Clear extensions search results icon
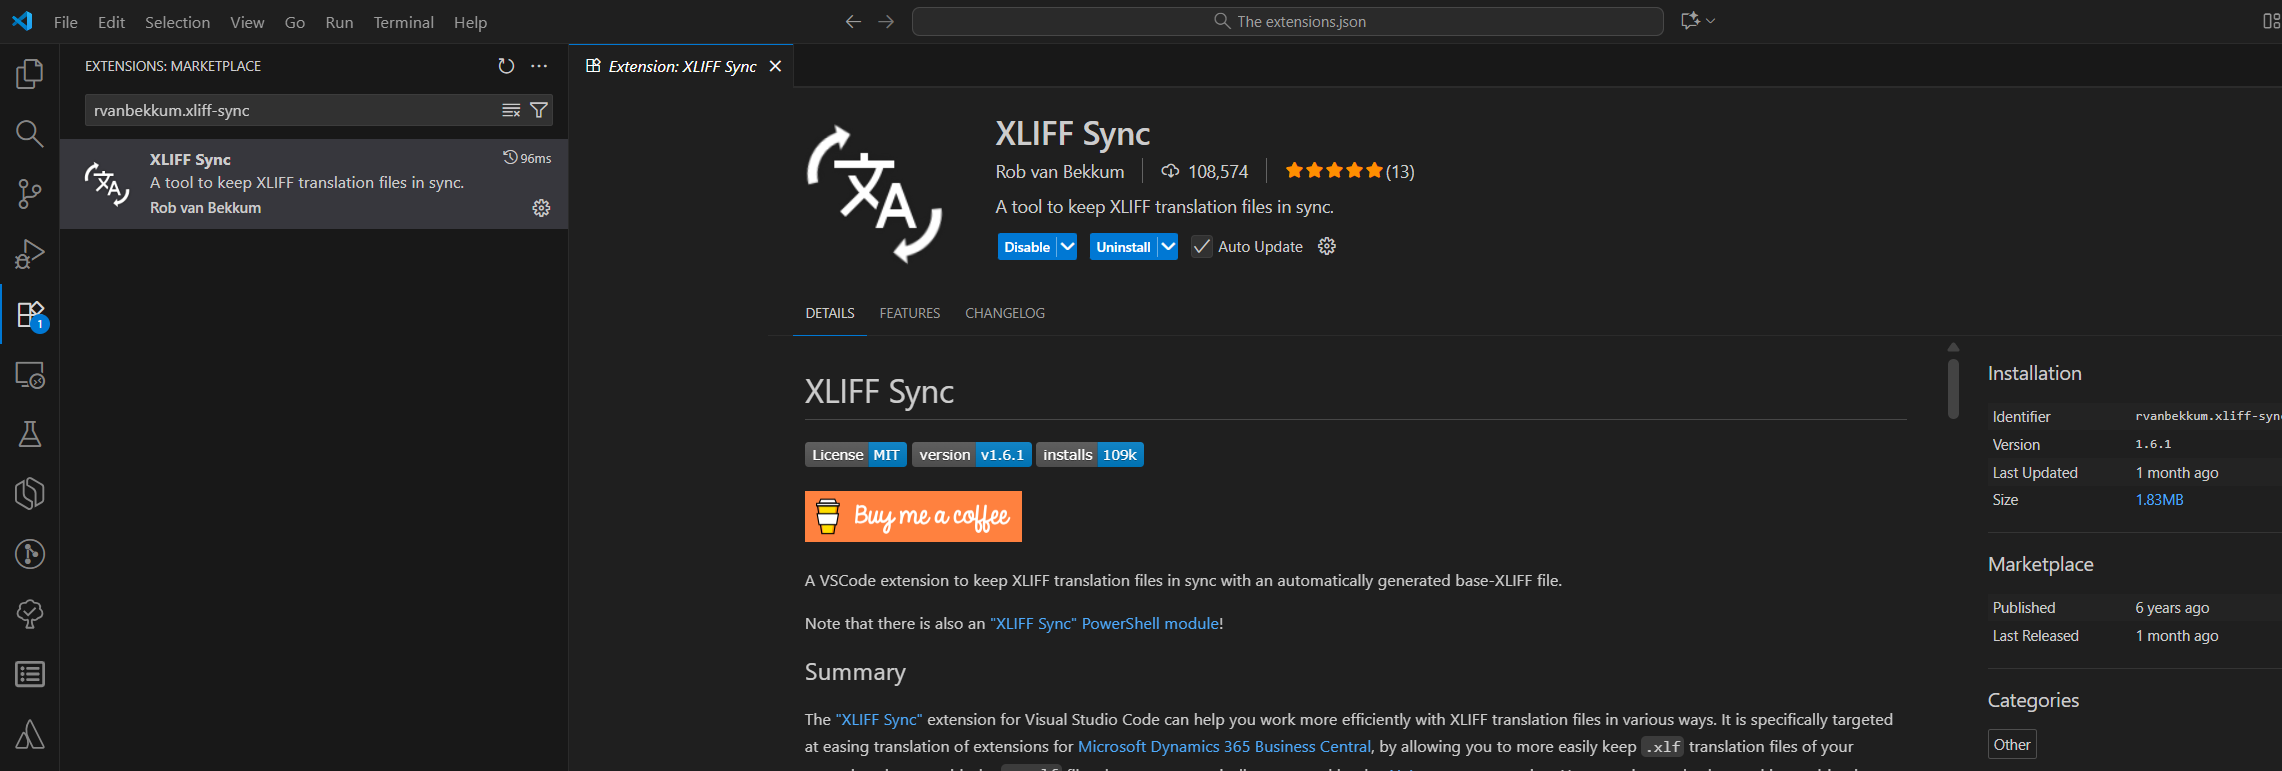Screen dimensions: 2282x771 511,110
